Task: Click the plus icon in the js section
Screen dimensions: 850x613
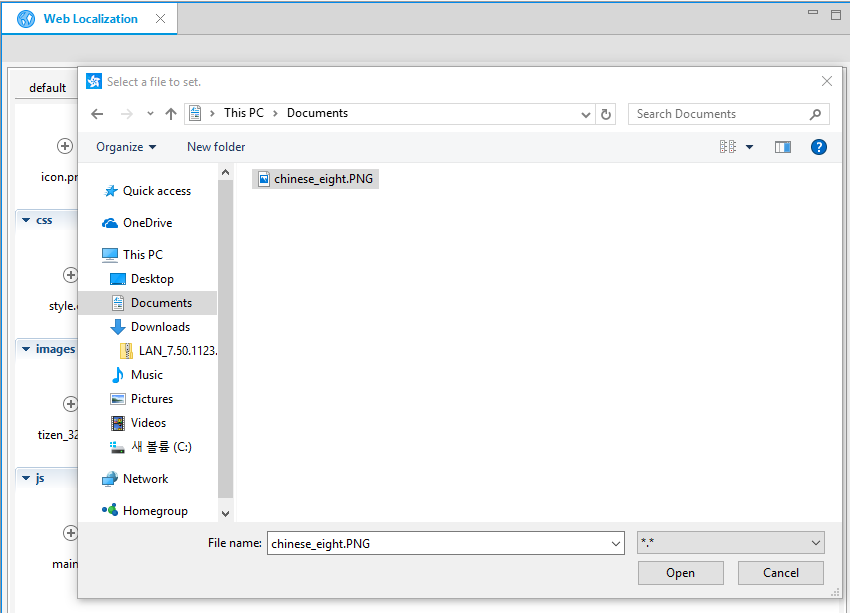Action: pyautogui.click(x=70, y=532)
